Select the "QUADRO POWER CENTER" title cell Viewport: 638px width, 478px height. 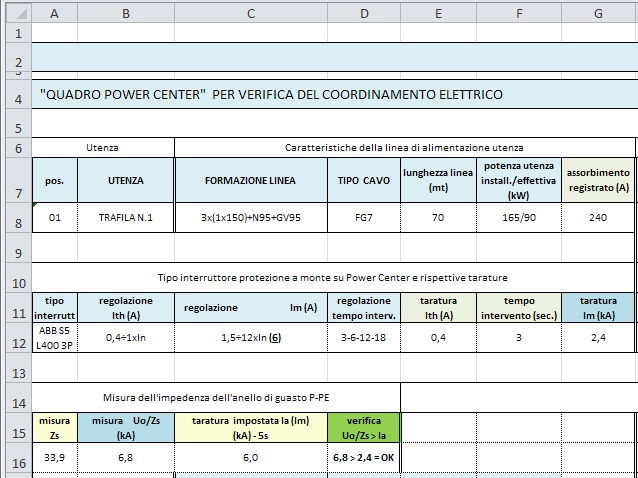click(x=270, y=95)
